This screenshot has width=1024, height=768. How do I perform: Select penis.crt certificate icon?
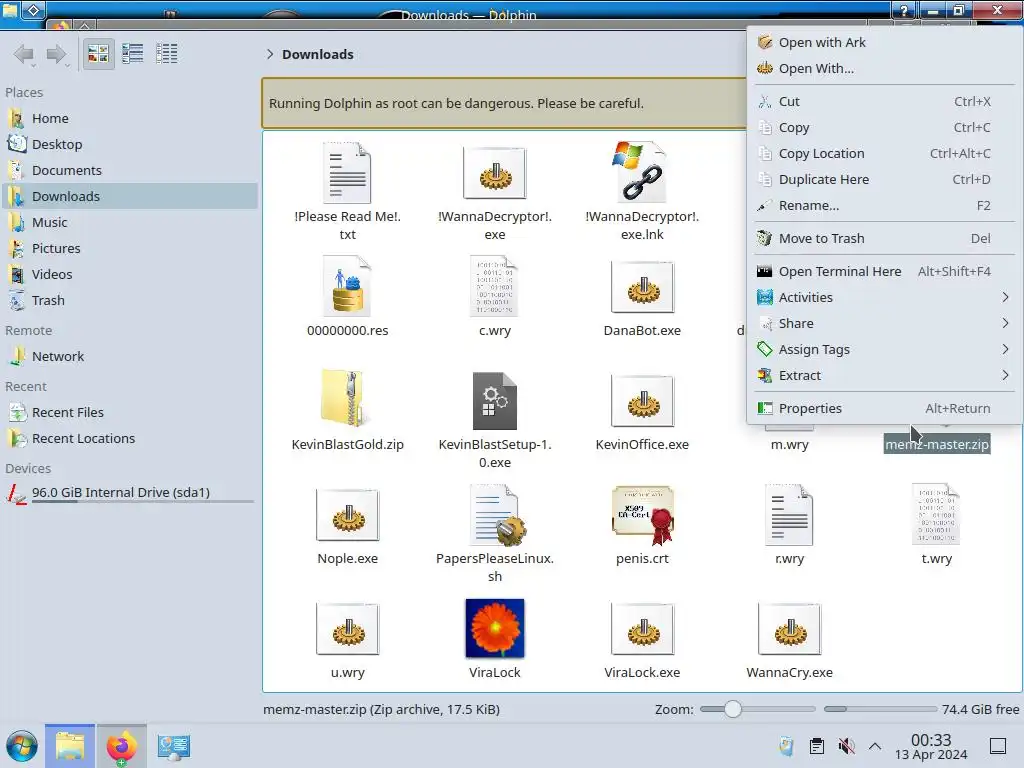coord(643,515)
